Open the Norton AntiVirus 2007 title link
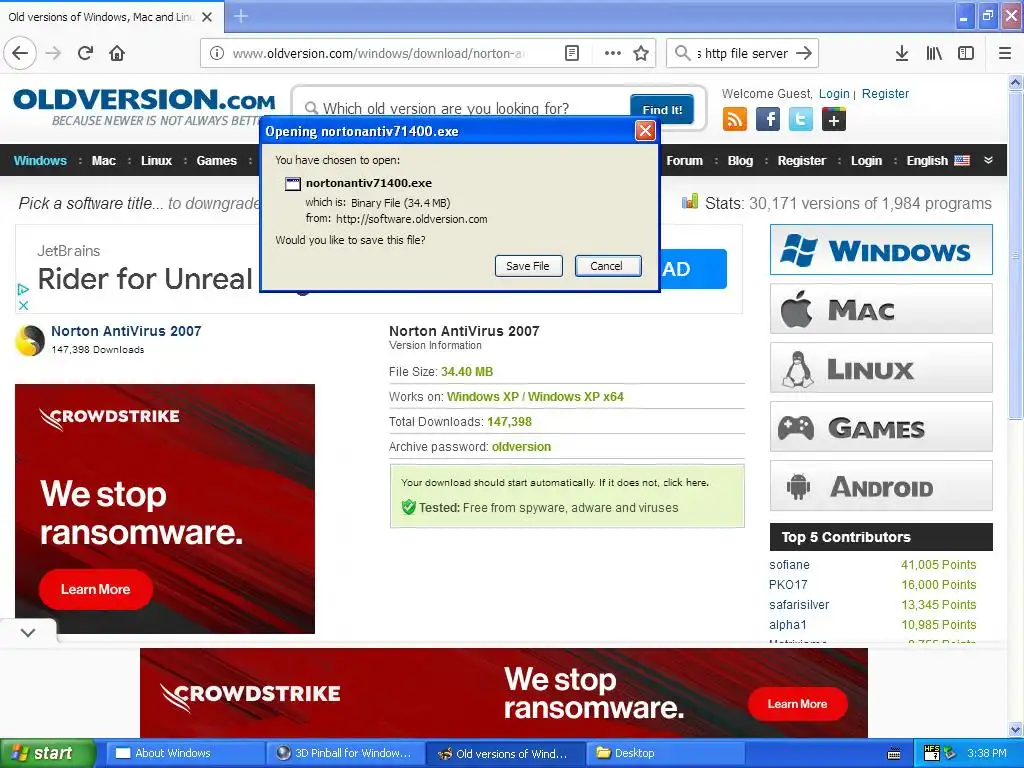The image size is (1024, 768). [126, 331]
